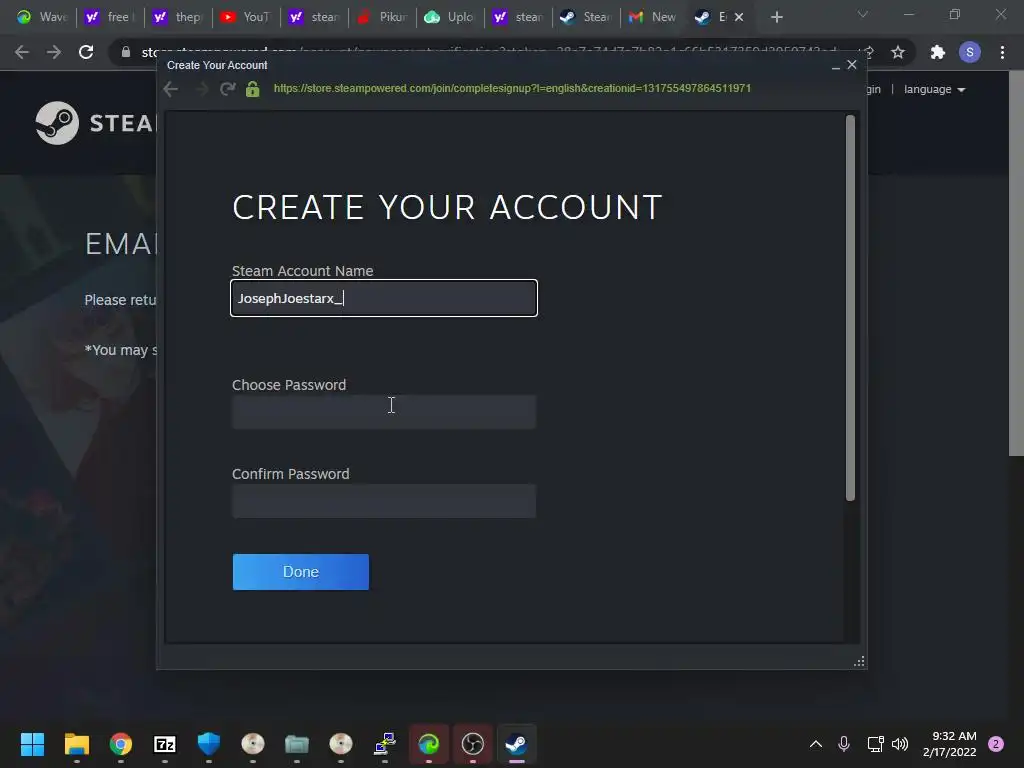This screenshot has width=1024, height=768.
Task: Bookmark this page with the star
Action: click(x=898, y=52)
